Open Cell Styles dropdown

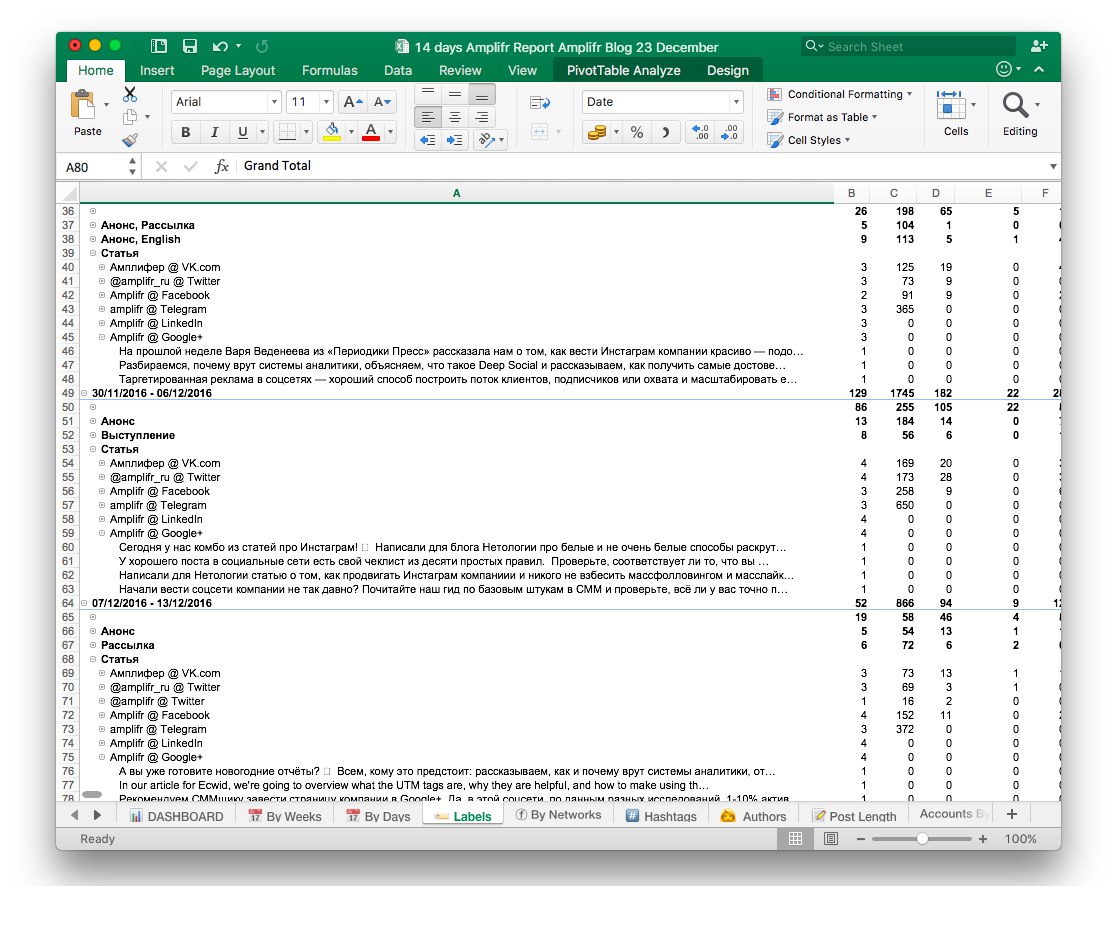pyautogui.click(x=809, y=140)
